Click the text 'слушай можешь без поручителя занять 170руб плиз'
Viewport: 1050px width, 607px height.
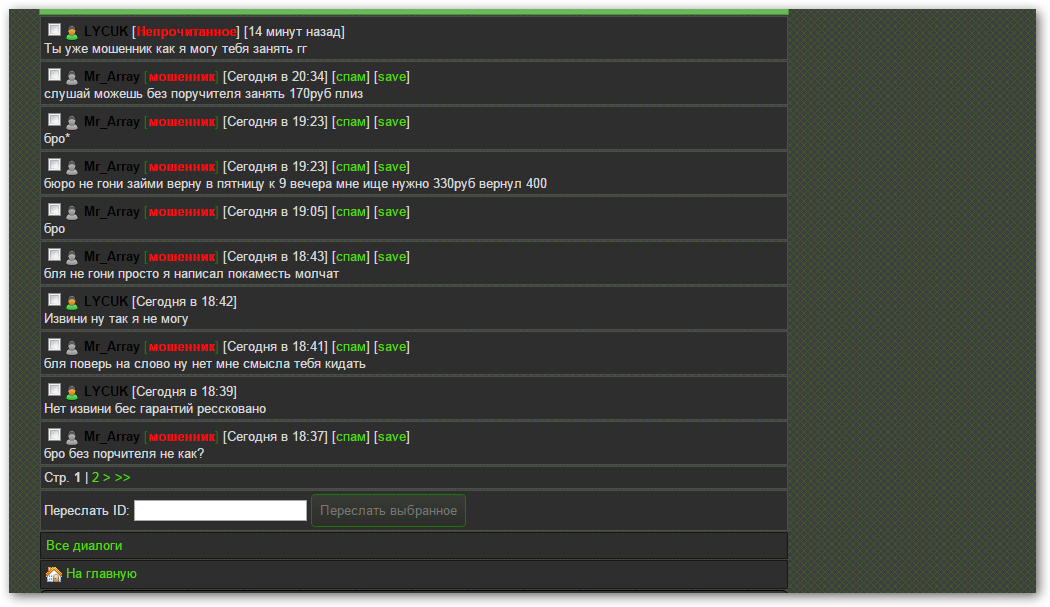(x=204, y=94)
